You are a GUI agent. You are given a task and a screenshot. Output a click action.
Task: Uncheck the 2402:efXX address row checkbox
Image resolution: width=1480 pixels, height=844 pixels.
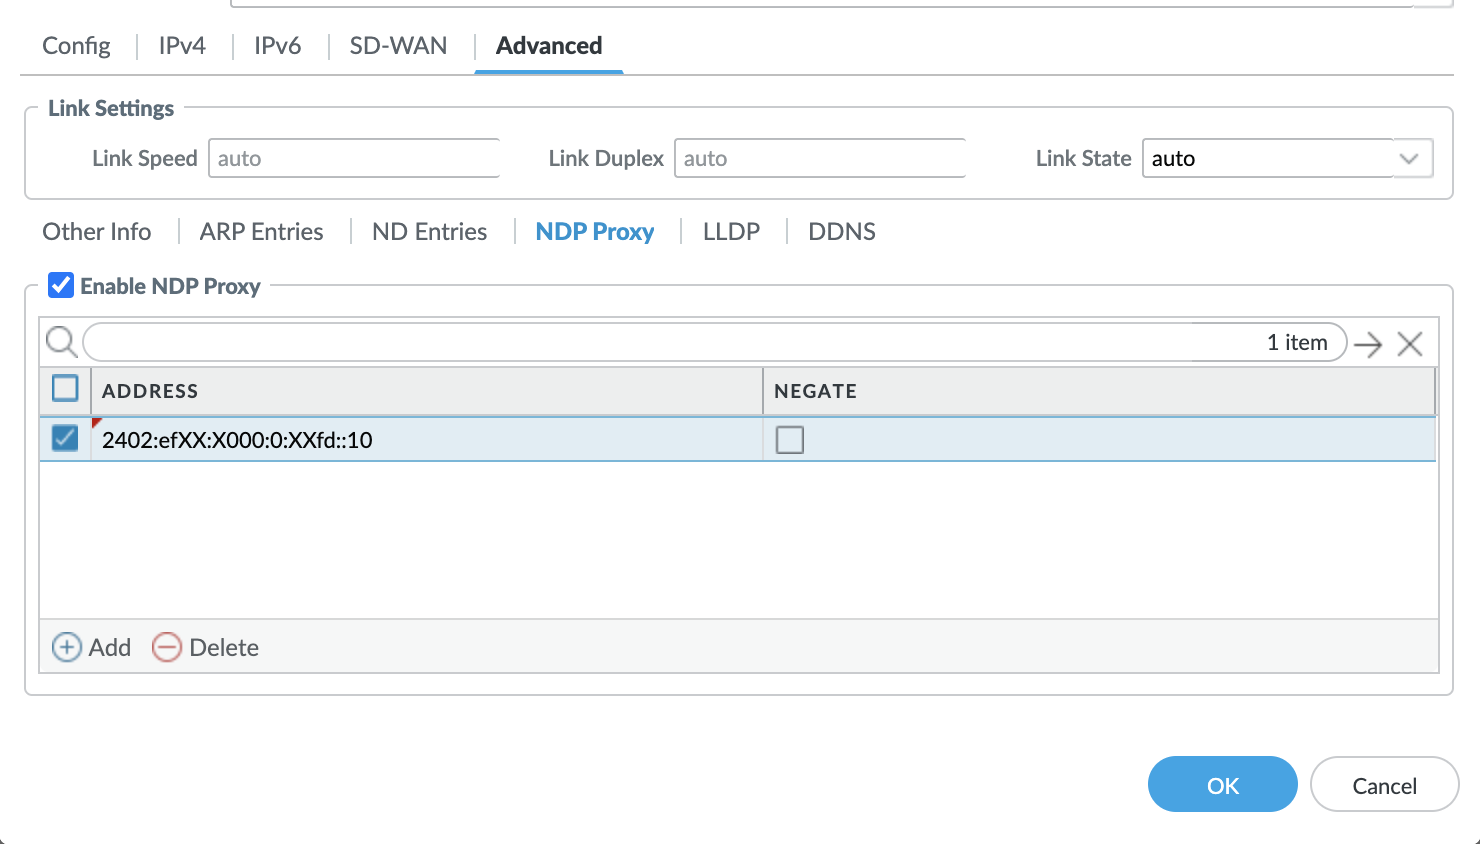[65, 438]
